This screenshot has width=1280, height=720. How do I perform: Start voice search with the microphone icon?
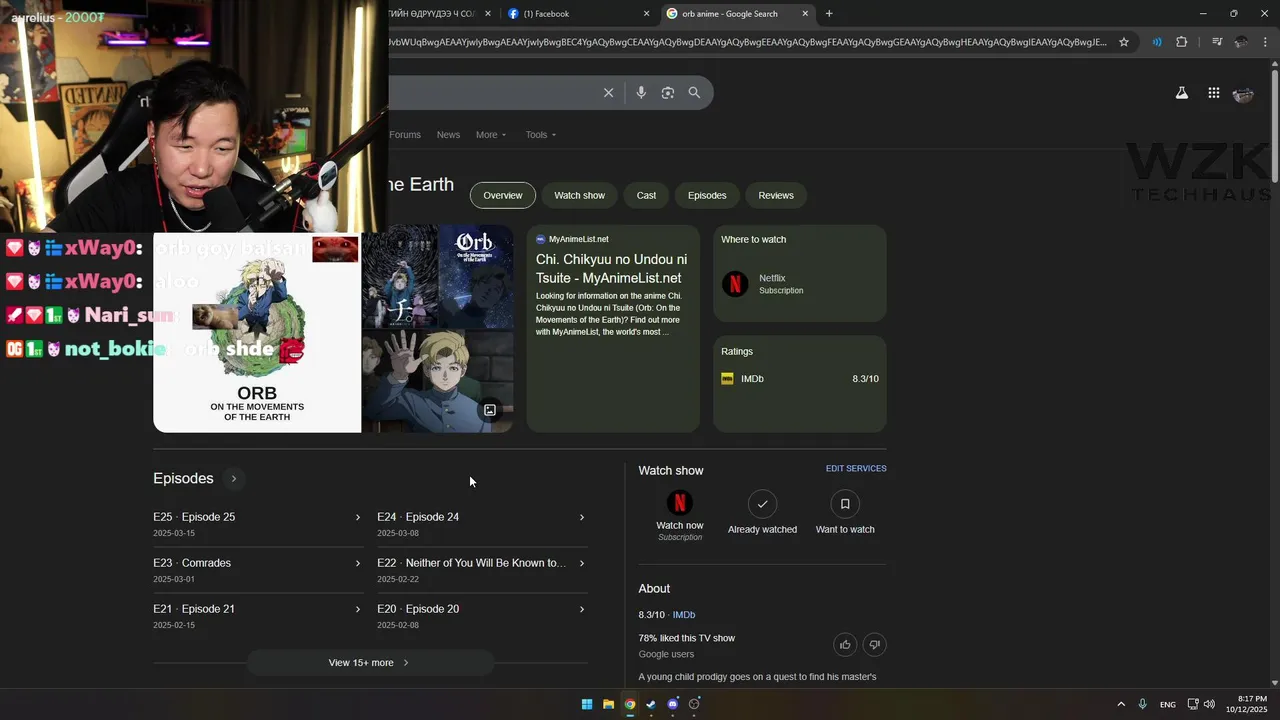641,93
